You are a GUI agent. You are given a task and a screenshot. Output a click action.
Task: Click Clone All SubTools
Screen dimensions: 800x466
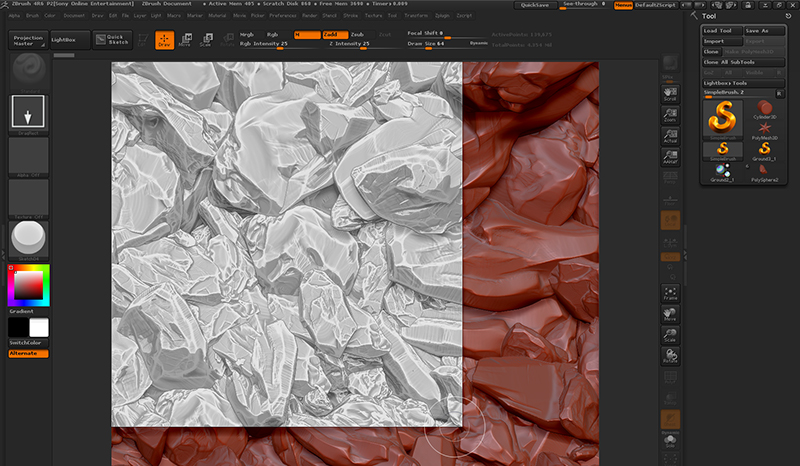[x=743, y=62]
